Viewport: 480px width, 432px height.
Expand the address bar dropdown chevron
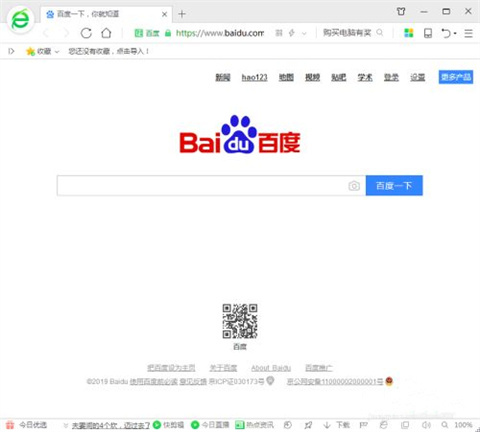pos(304,33)
